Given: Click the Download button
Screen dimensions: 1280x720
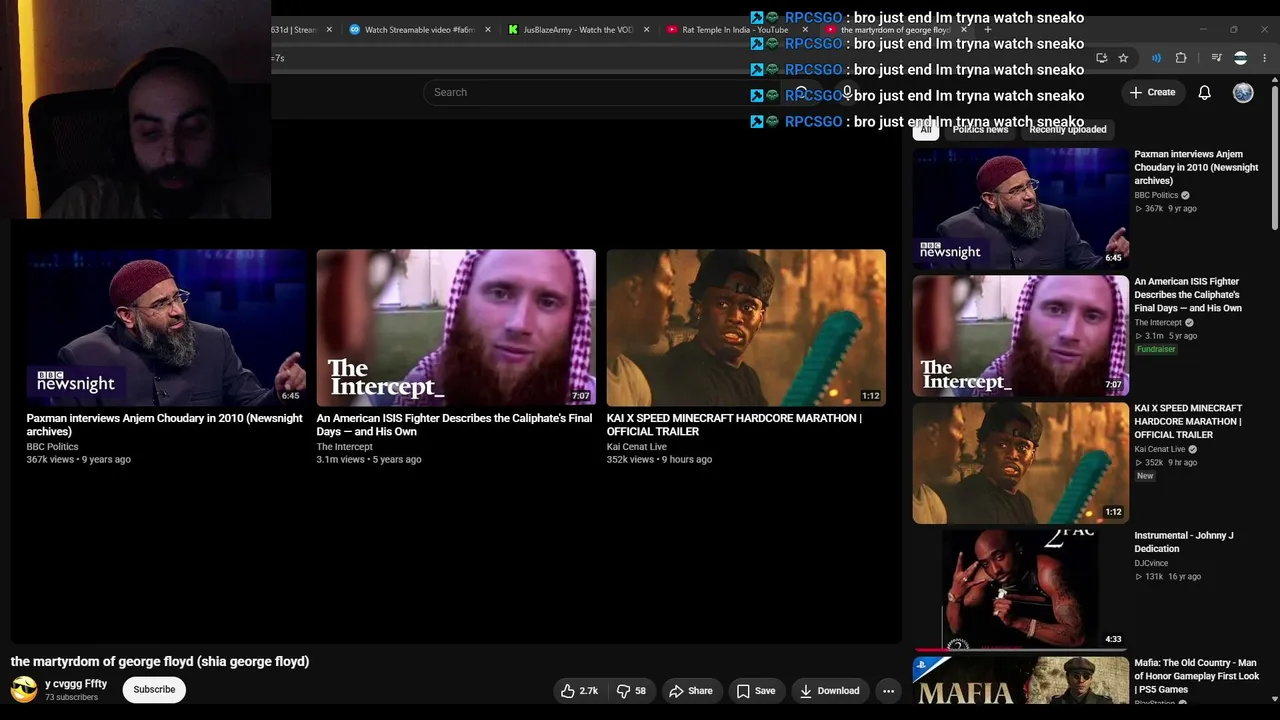Looking at the screenshot, I should pyautogui.click(x=829, y=691).
